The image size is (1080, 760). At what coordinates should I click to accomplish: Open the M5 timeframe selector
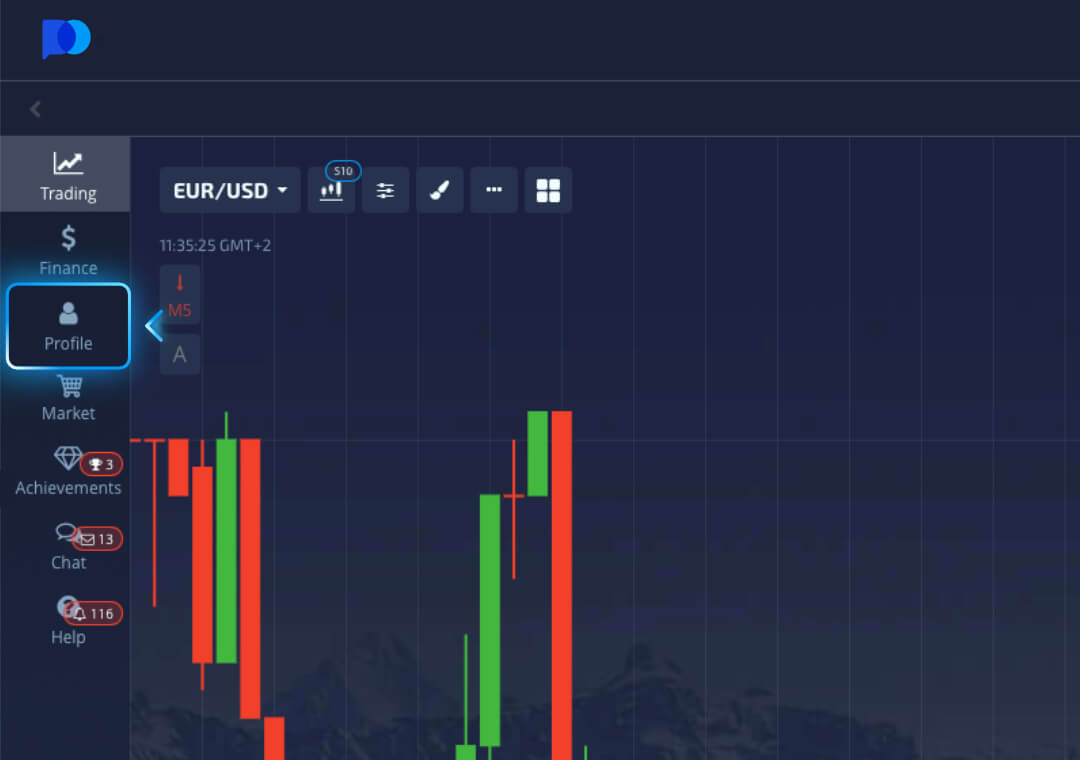tap(179, 309)
